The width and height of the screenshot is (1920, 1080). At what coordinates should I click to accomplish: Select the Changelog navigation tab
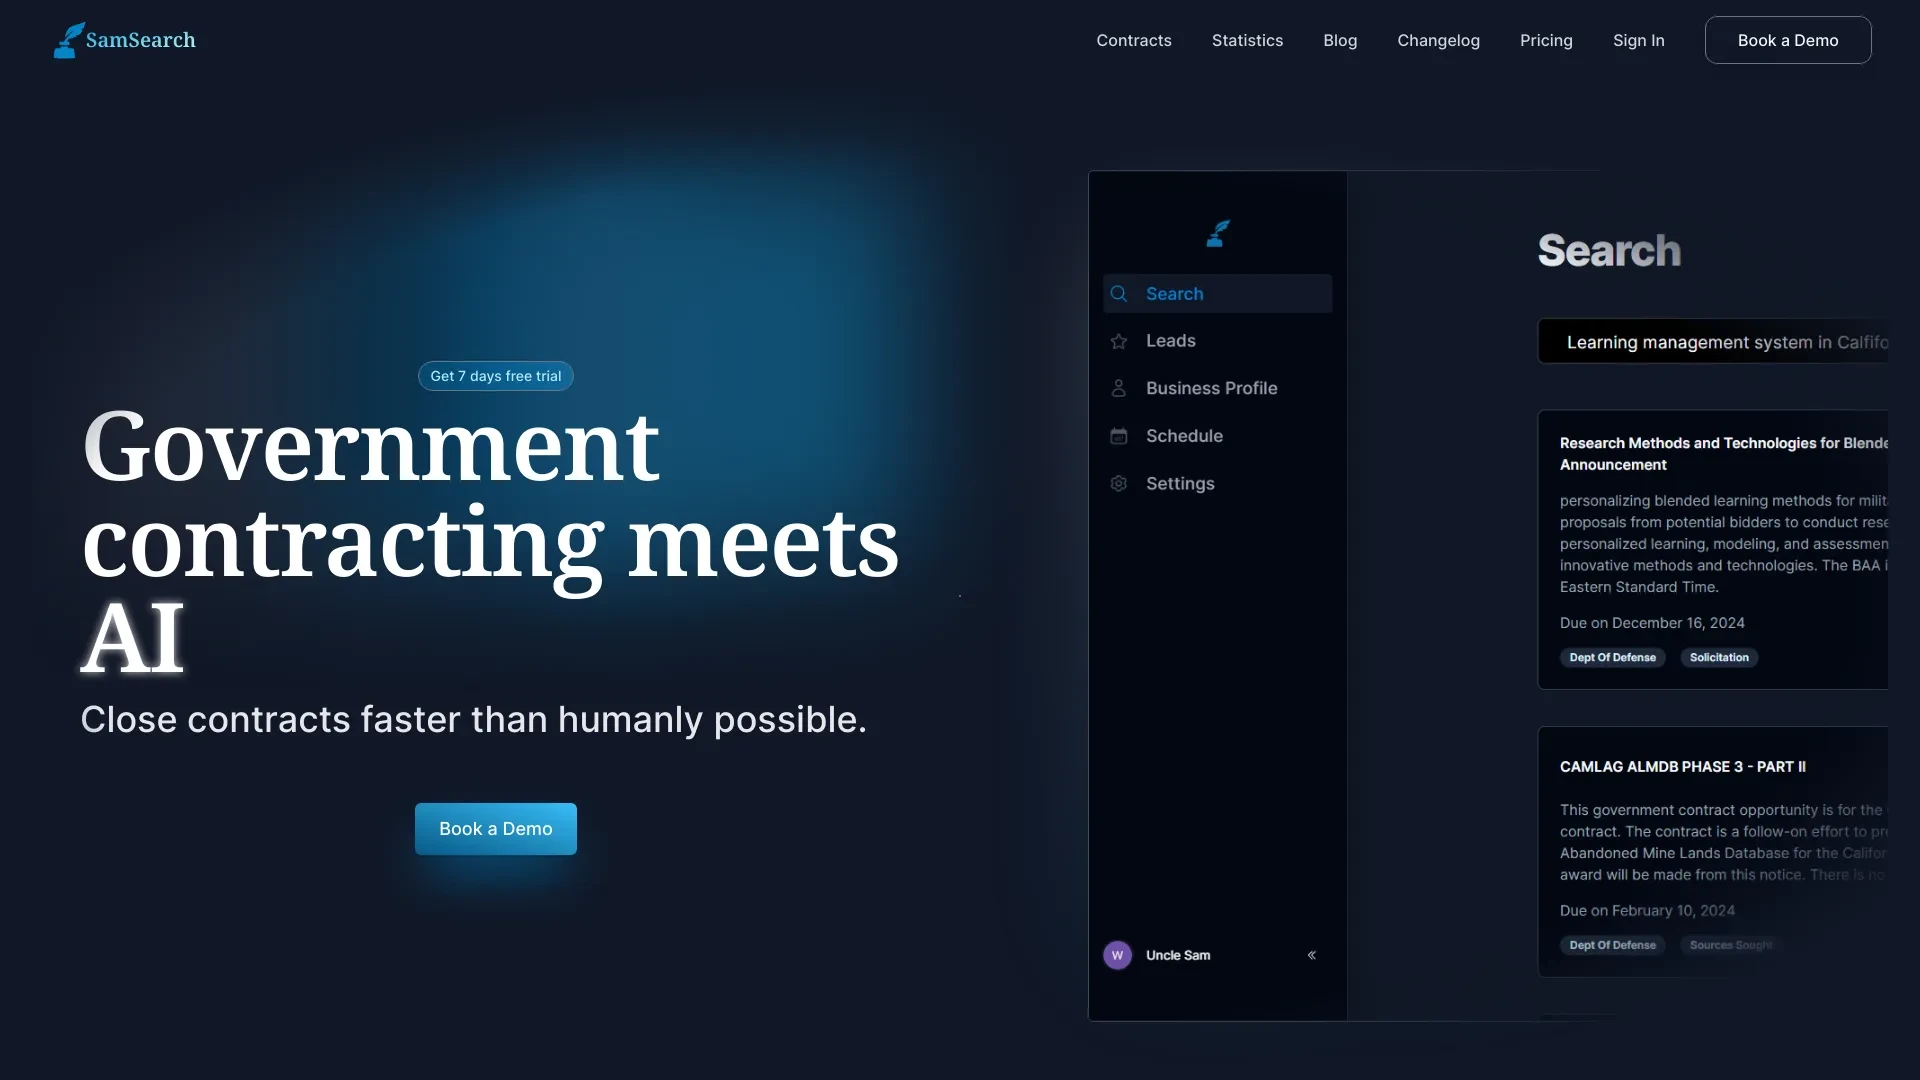point(1437,40)
